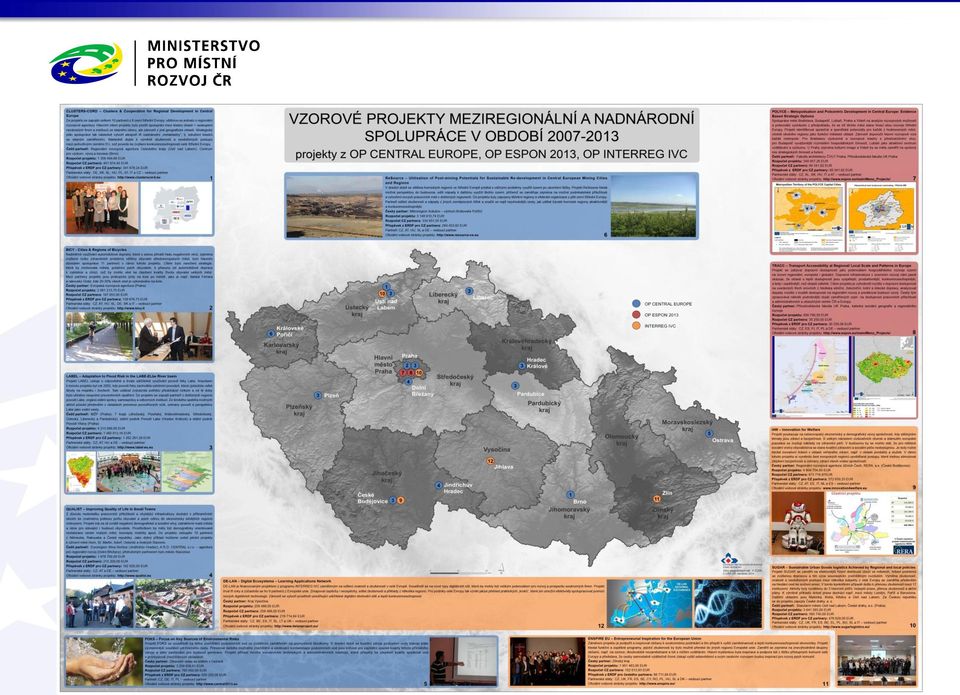
Task: Select red marker 7 in Praha
Action: 403,372
